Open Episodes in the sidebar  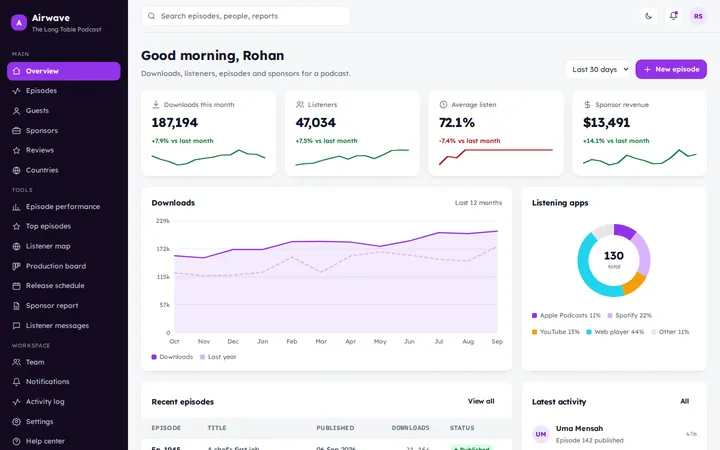(64, 91)
